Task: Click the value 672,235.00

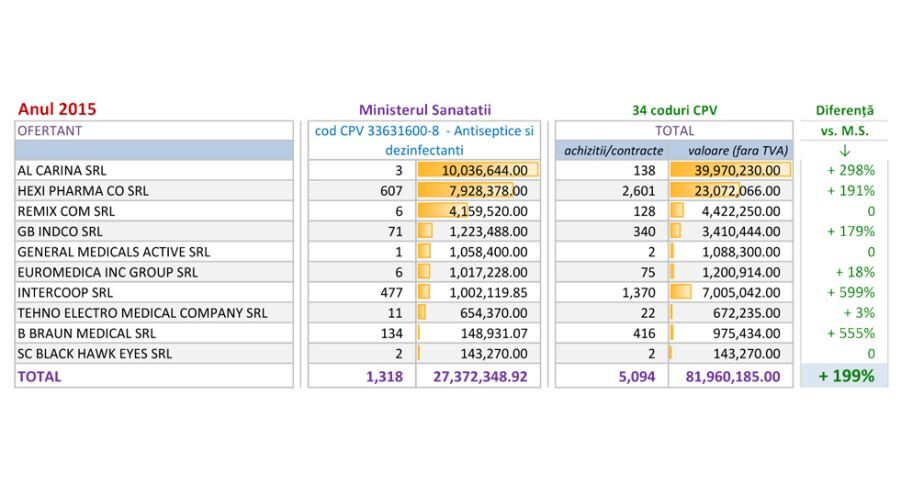Action: click(746, 313)
